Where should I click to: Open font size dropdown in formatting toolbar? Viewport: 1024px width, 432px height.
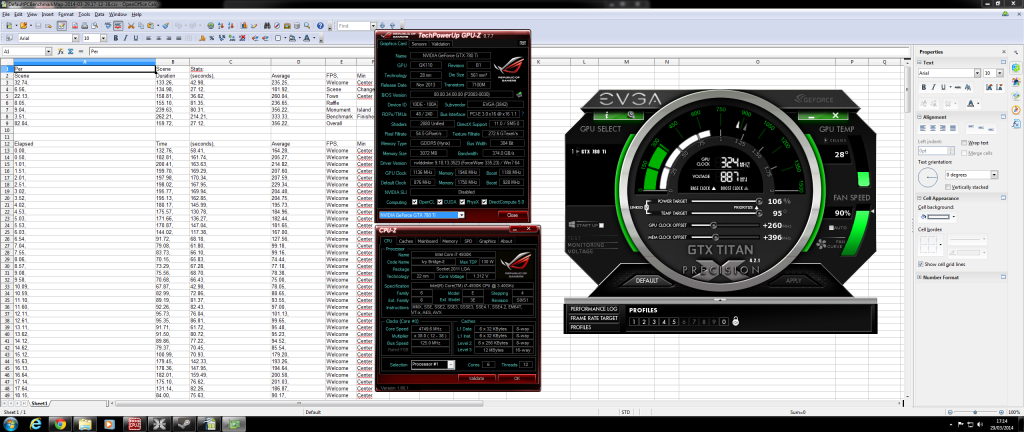point(103,38)
